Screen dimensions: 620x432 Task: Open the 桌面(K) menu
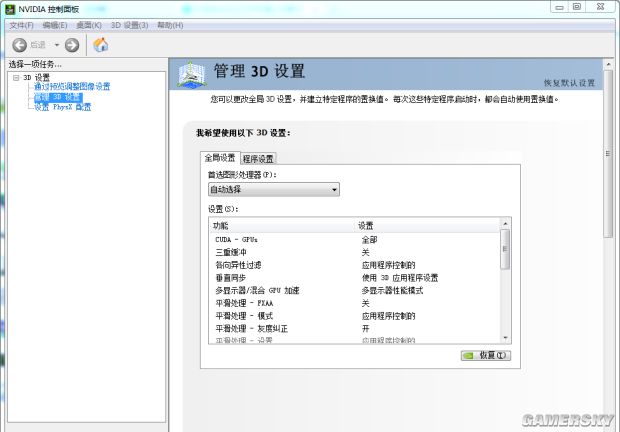[x=89, y=25]
